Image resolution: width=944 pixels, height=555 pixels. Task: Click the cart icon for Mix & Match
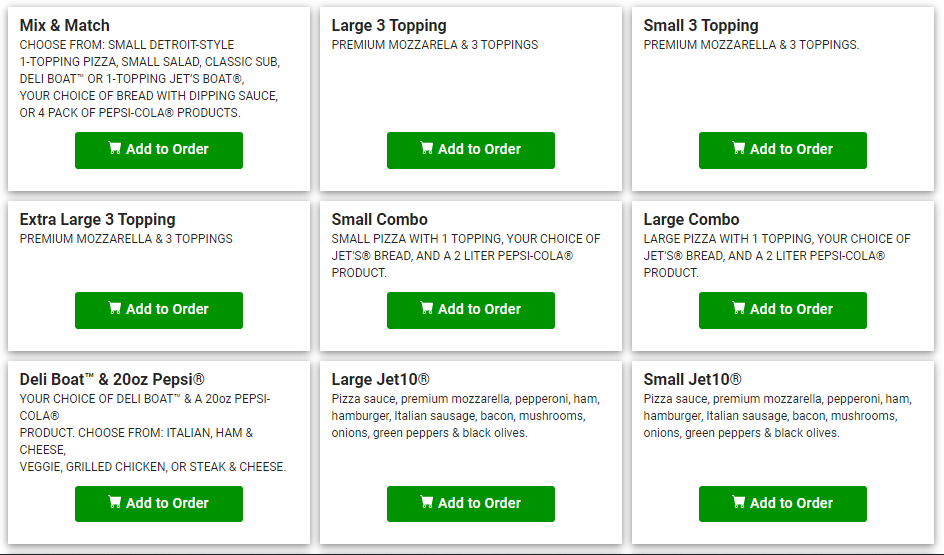pyautogui.click(x=115, y=148)
